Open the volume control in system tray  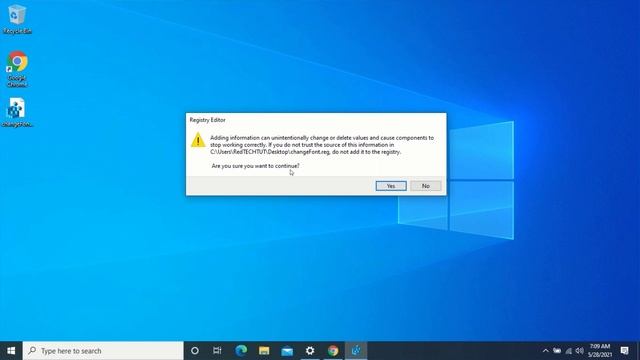click(579, 351)
